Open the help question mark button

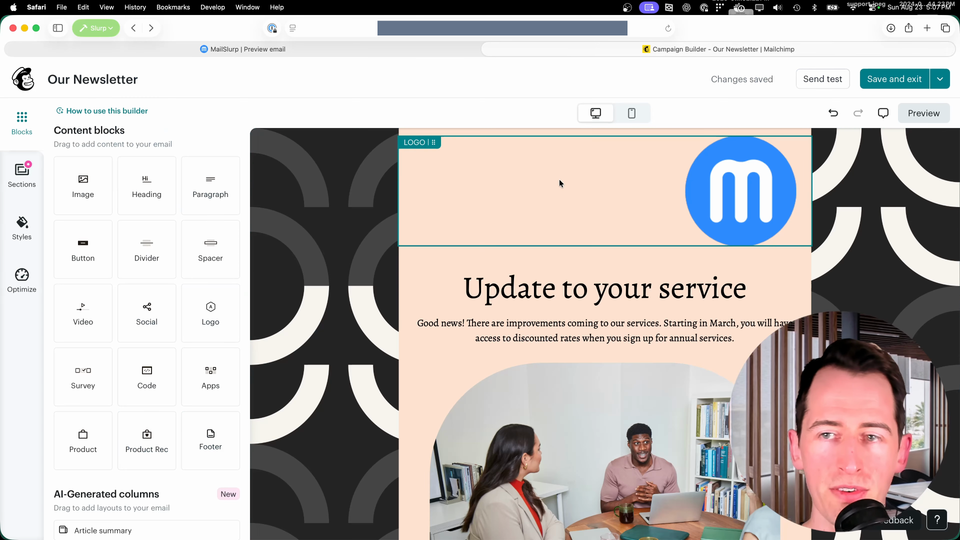tap(937, 520)
